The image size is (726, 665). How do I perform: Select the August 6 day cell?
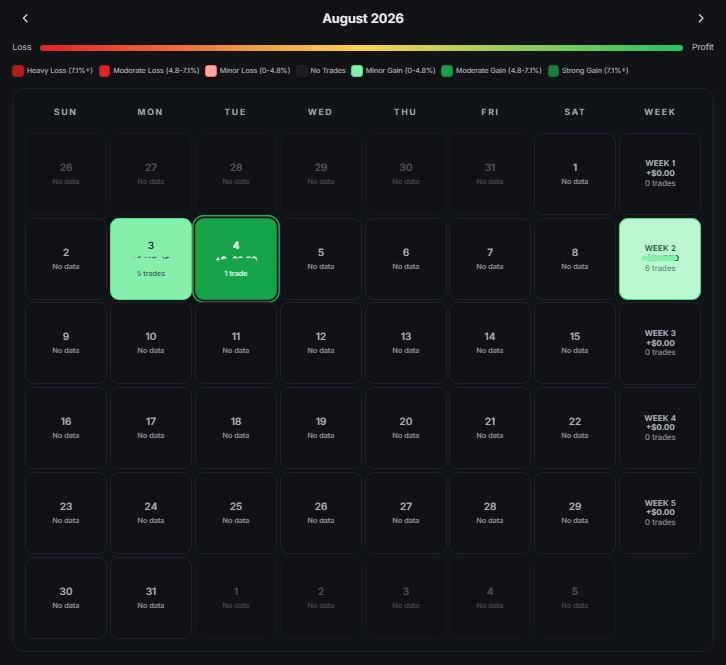click(x=406, y=259)
